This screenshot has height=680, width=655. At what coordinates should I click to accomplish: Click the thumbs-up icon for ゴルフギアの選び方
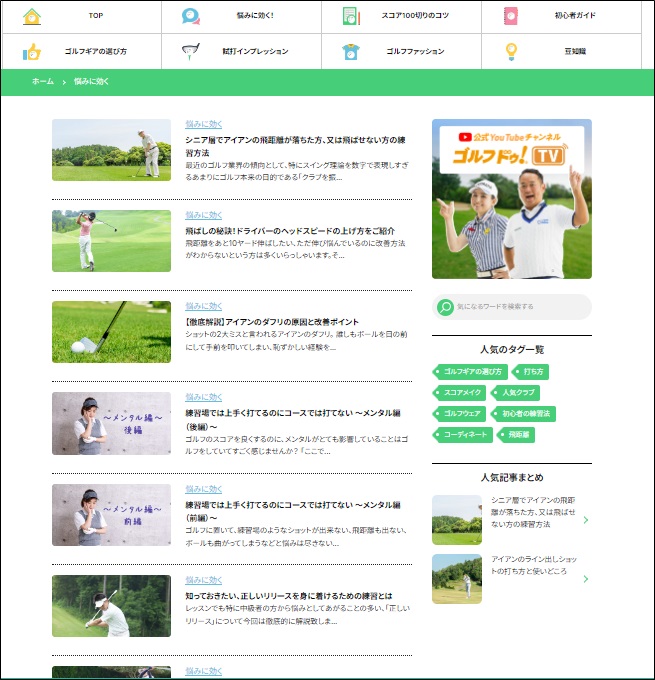tap(32, 52)
